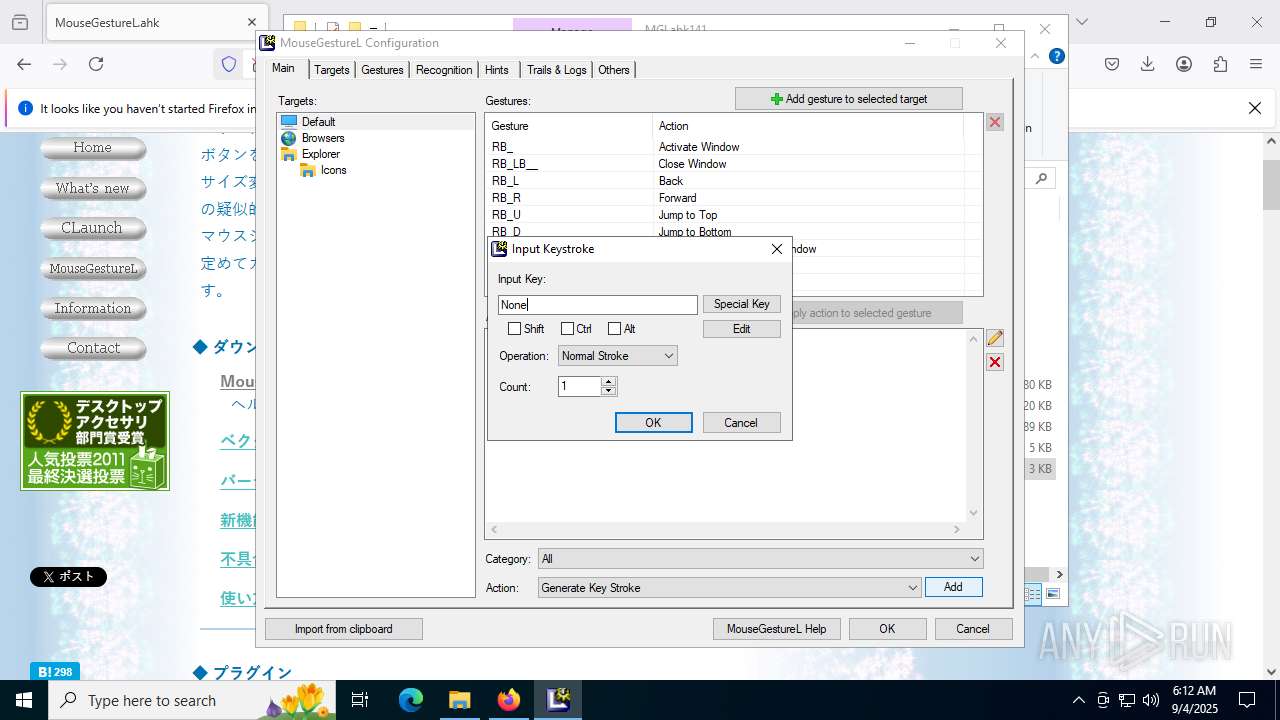Select the RB_U Jump to Top row
Screen dimensions: 1280x720
[725, 215]
